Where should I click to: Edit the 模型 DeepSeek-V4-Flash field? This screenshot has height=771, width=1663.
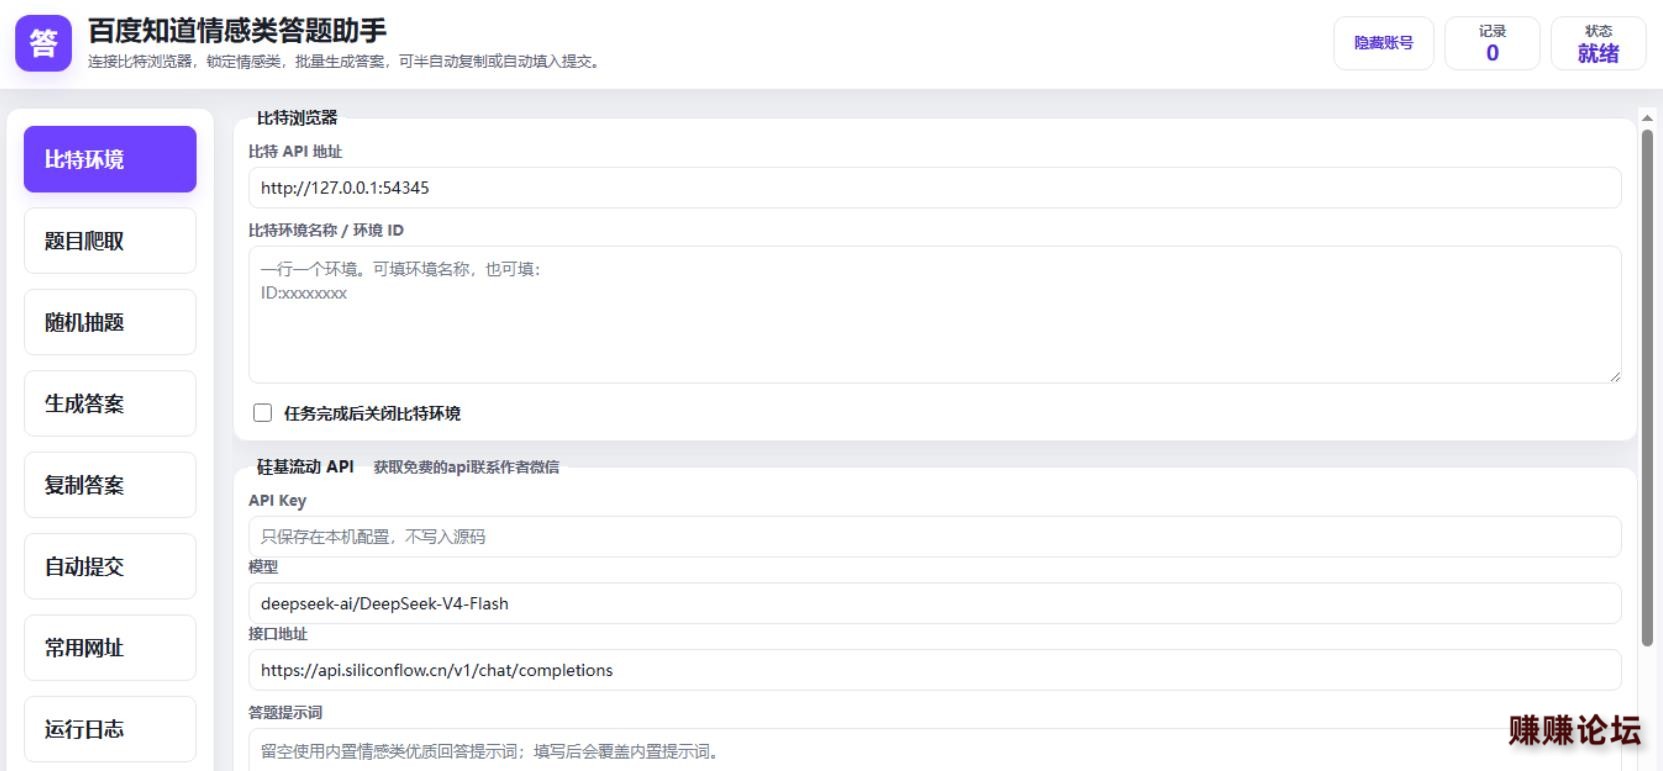pos(934,604)
